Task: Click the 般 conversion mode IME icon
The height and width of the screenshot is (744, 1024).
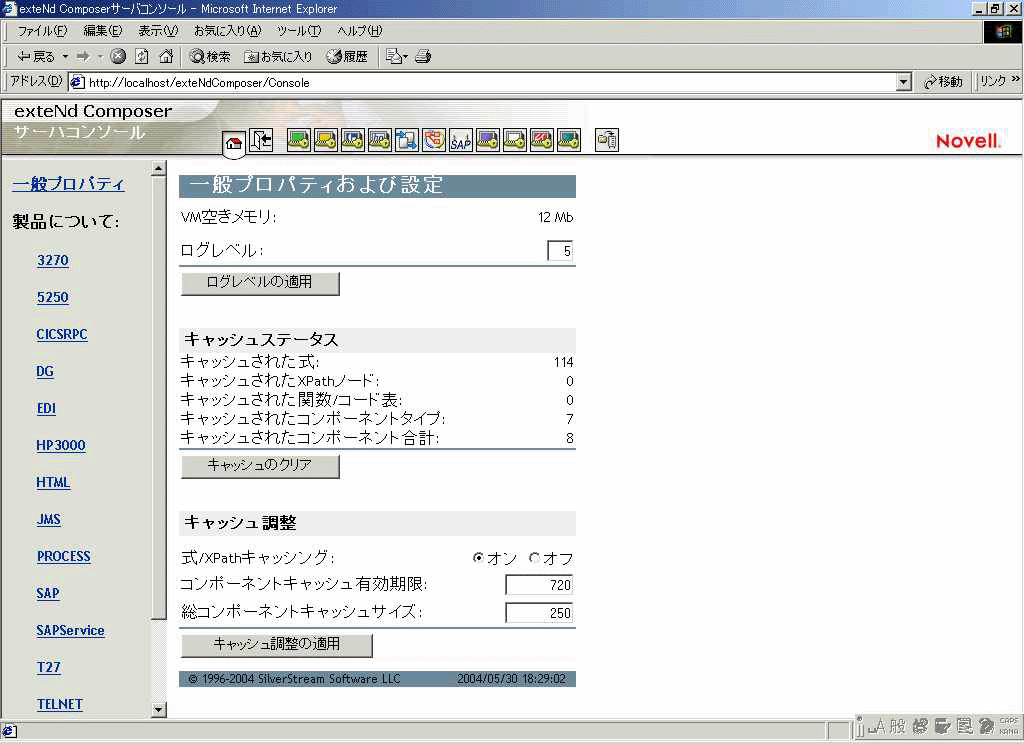Action: [x=898, y=726]
